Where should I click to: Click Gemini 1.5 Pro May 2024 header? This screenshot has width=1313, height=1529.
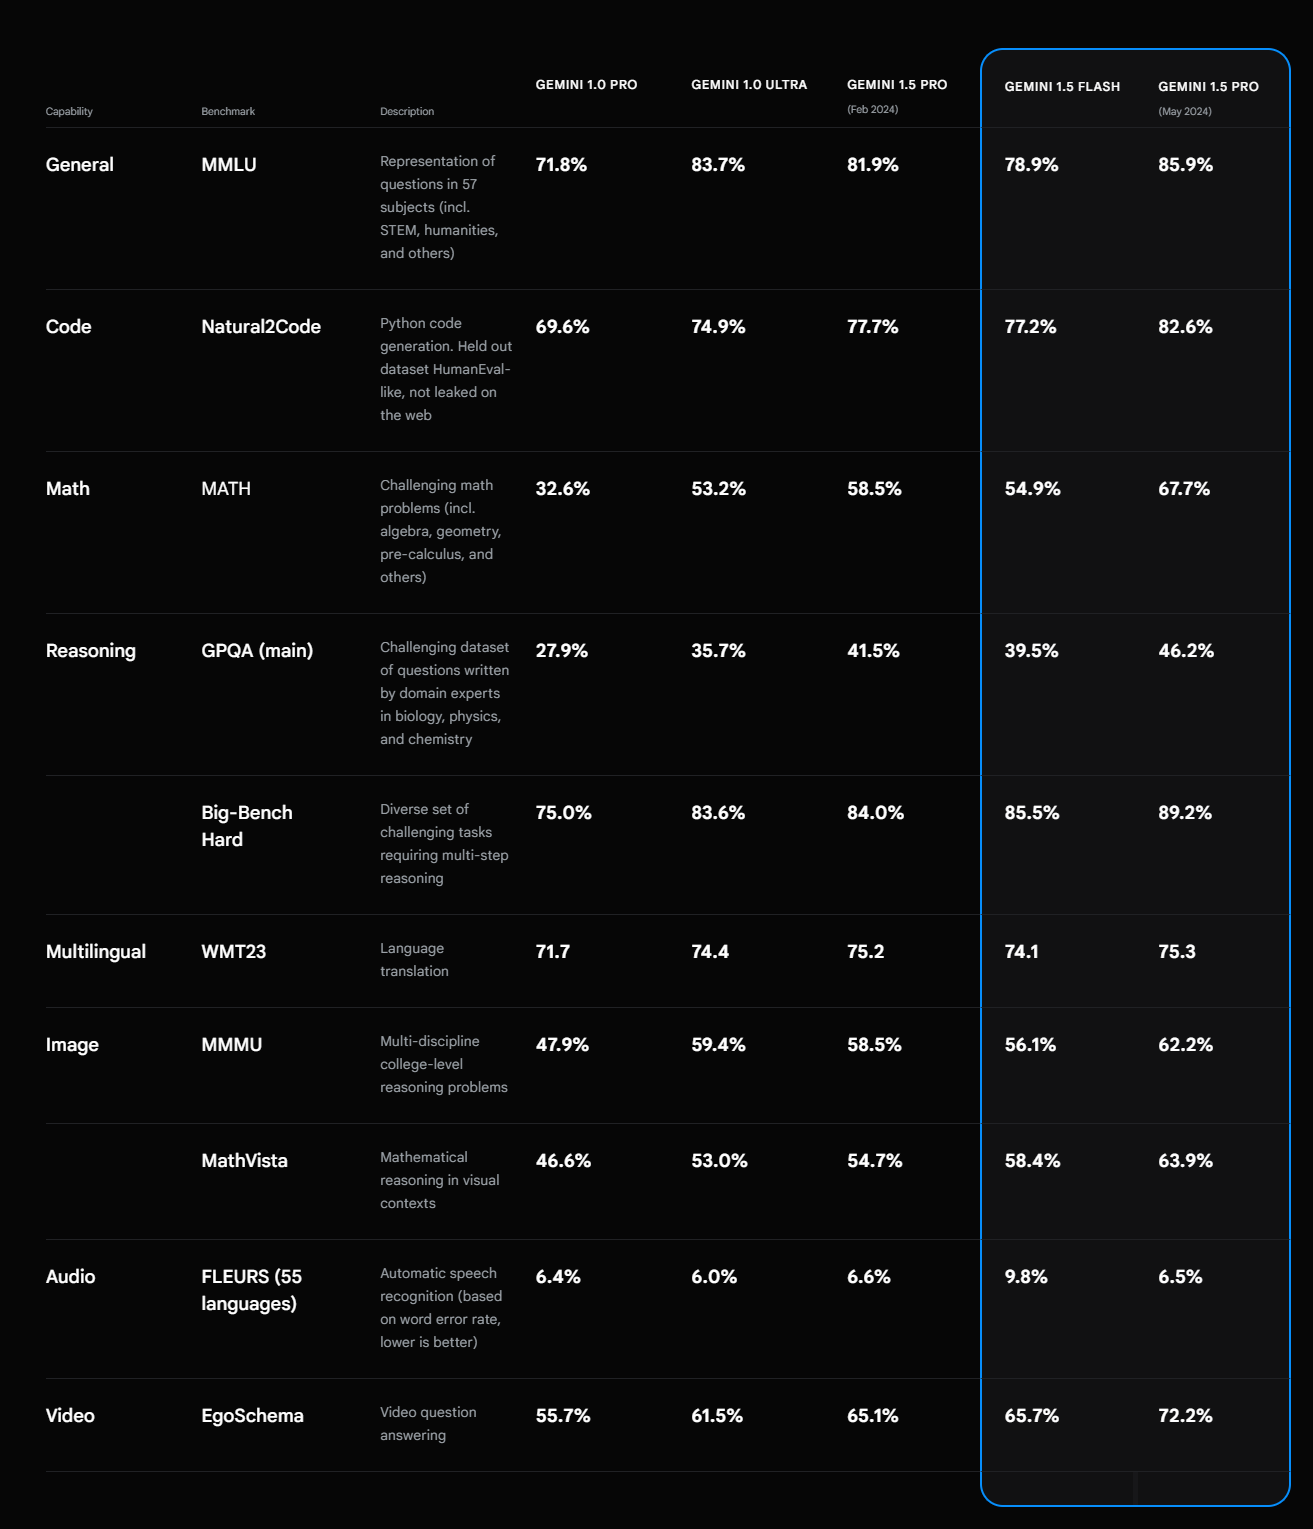pos(1208,87)
